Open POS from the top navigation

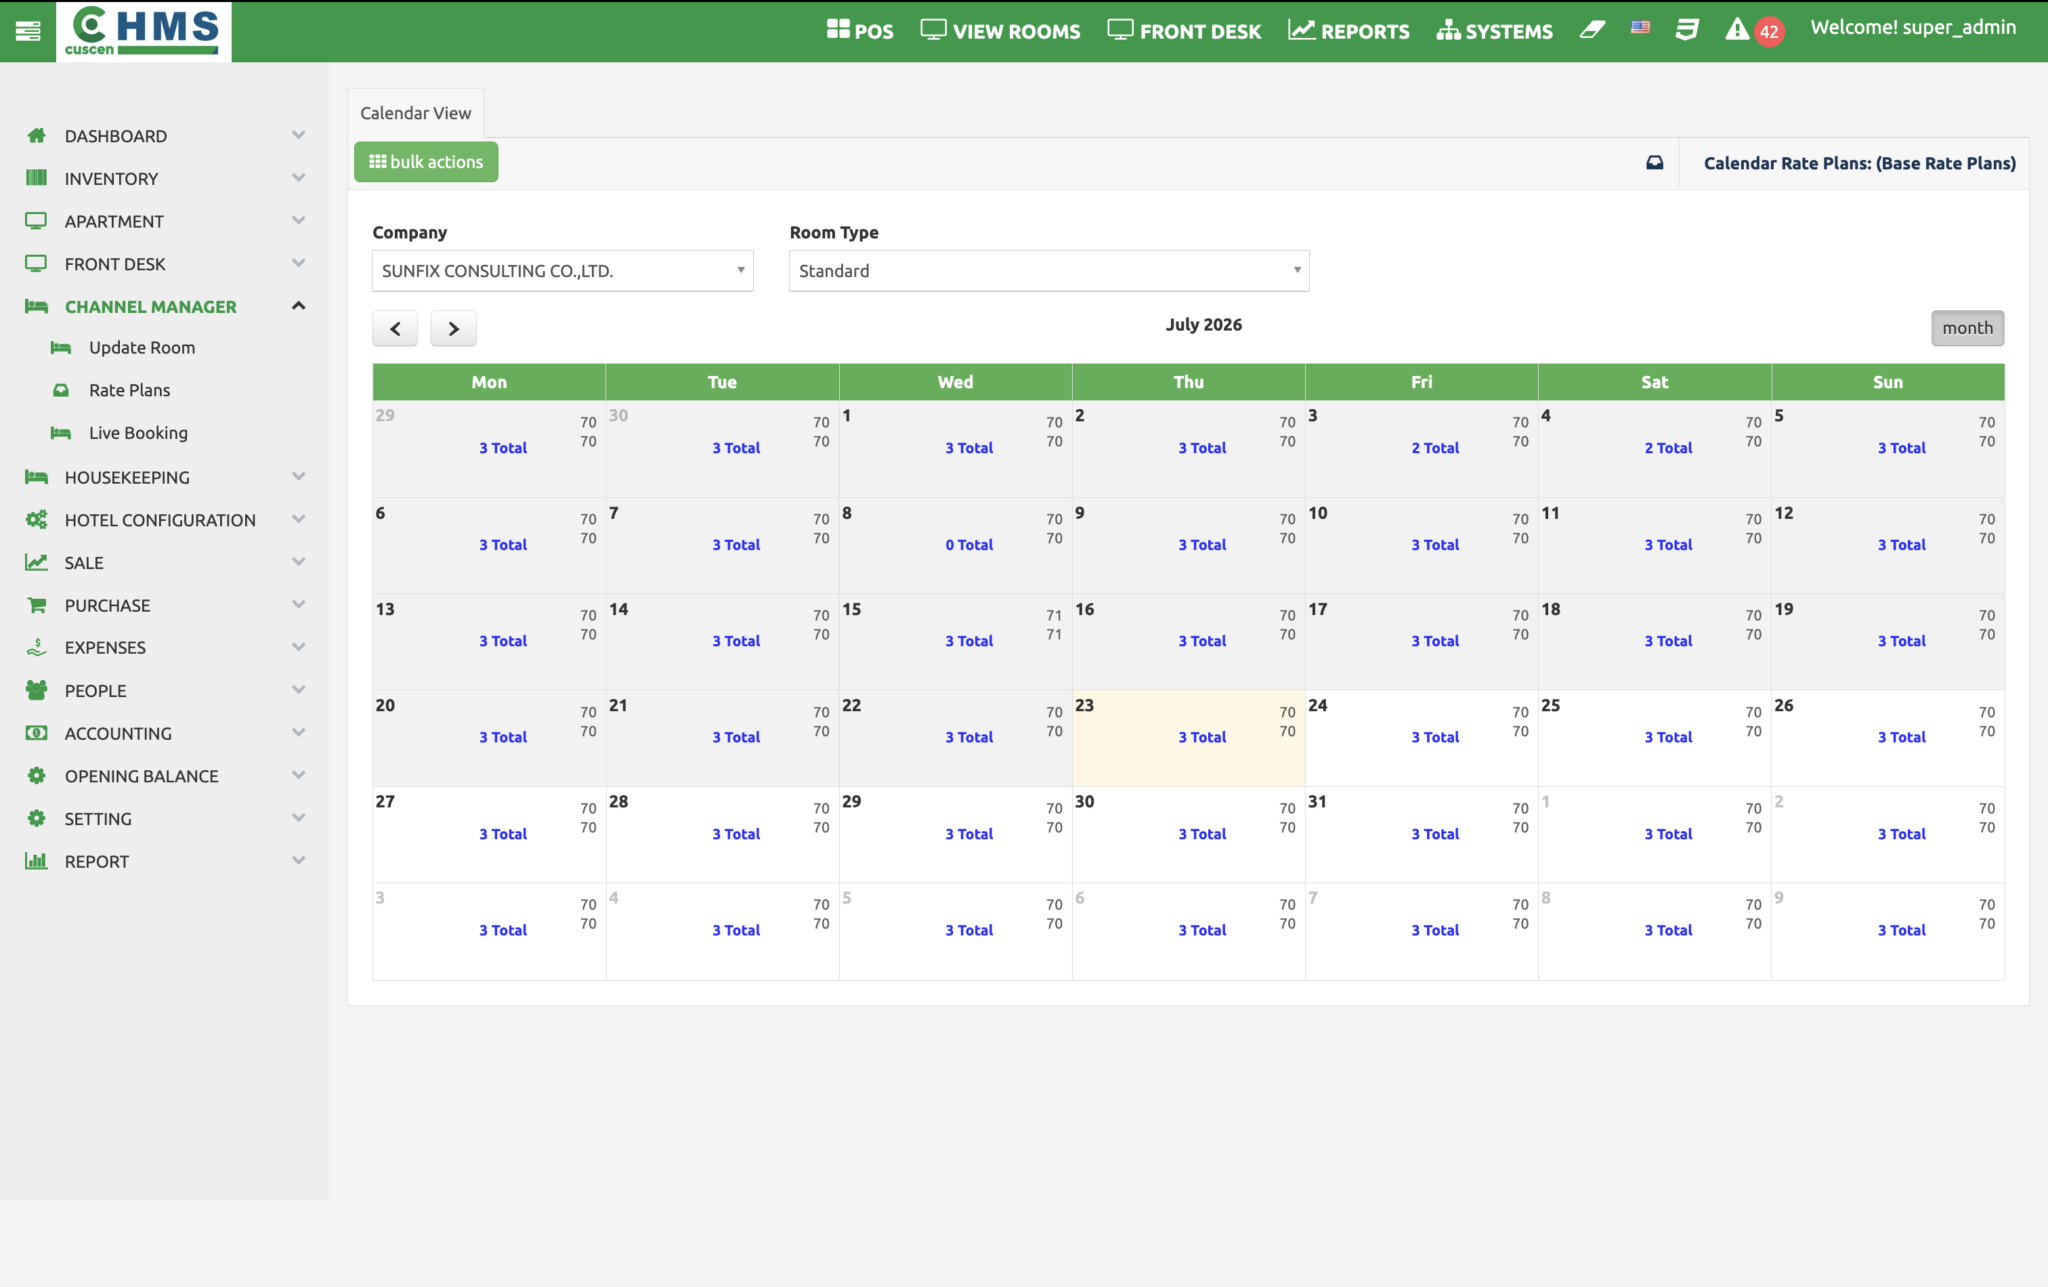860,30
